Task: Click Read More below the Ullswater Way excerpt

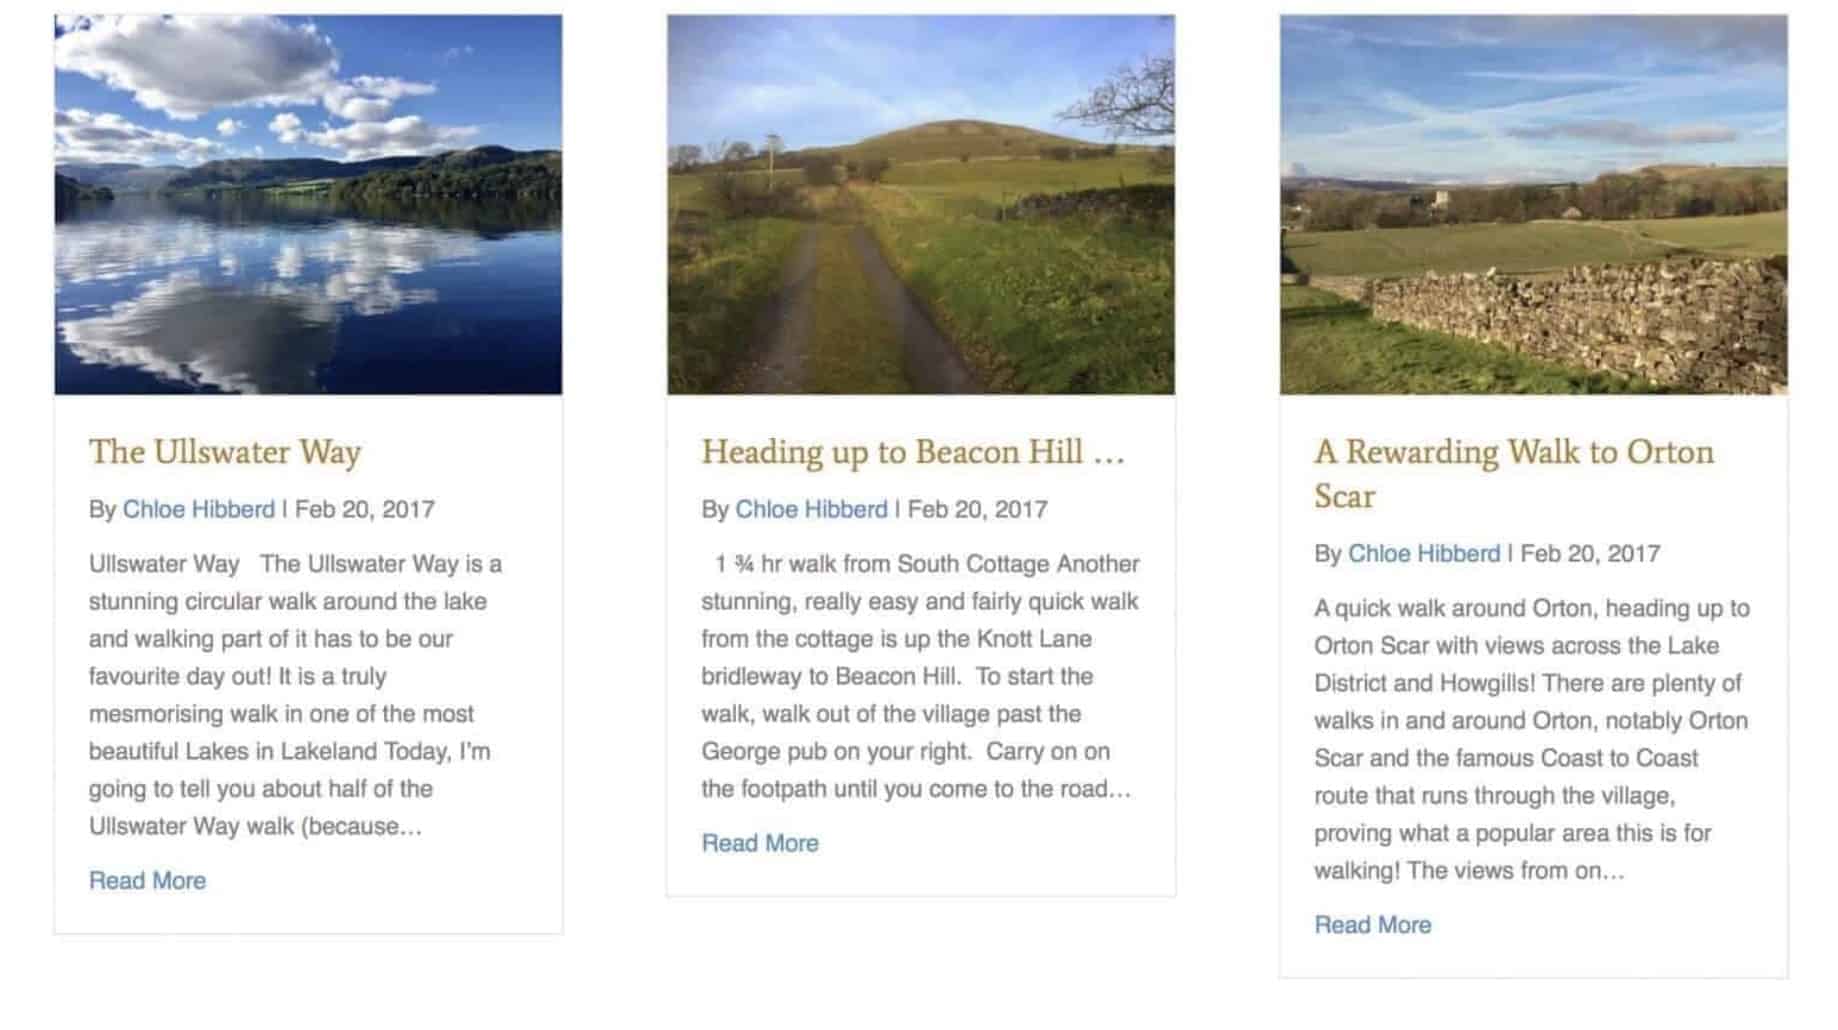Action: (147, 880)
